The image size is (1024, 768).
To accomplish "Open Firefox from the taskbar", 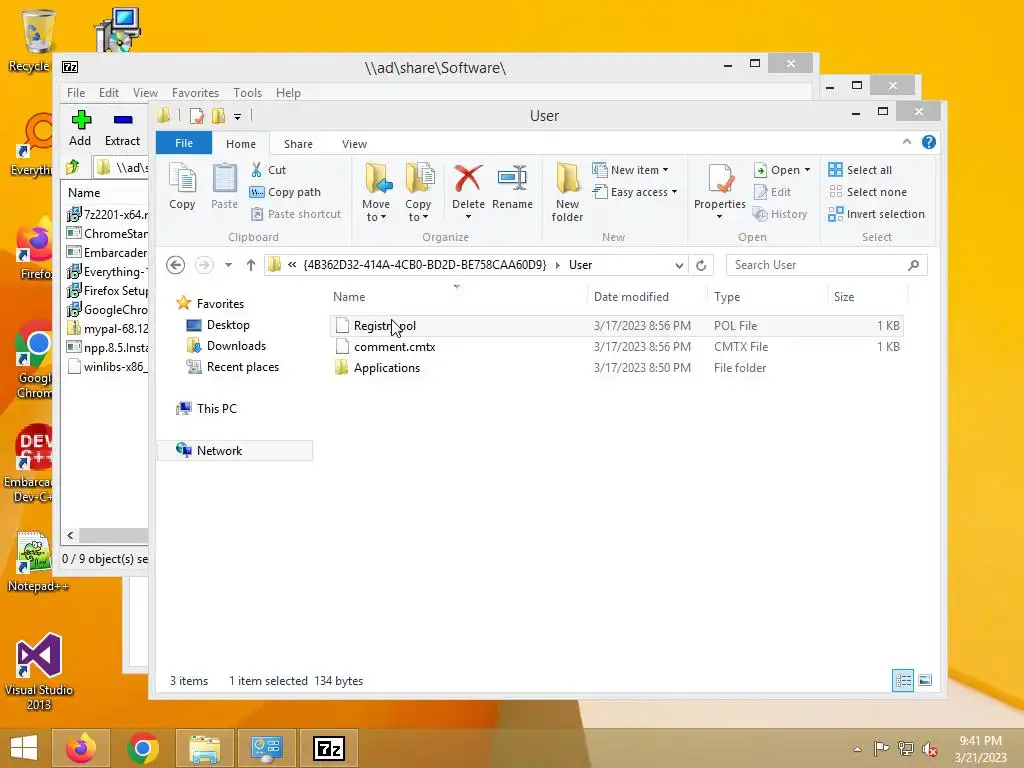I will coord(81,748).
